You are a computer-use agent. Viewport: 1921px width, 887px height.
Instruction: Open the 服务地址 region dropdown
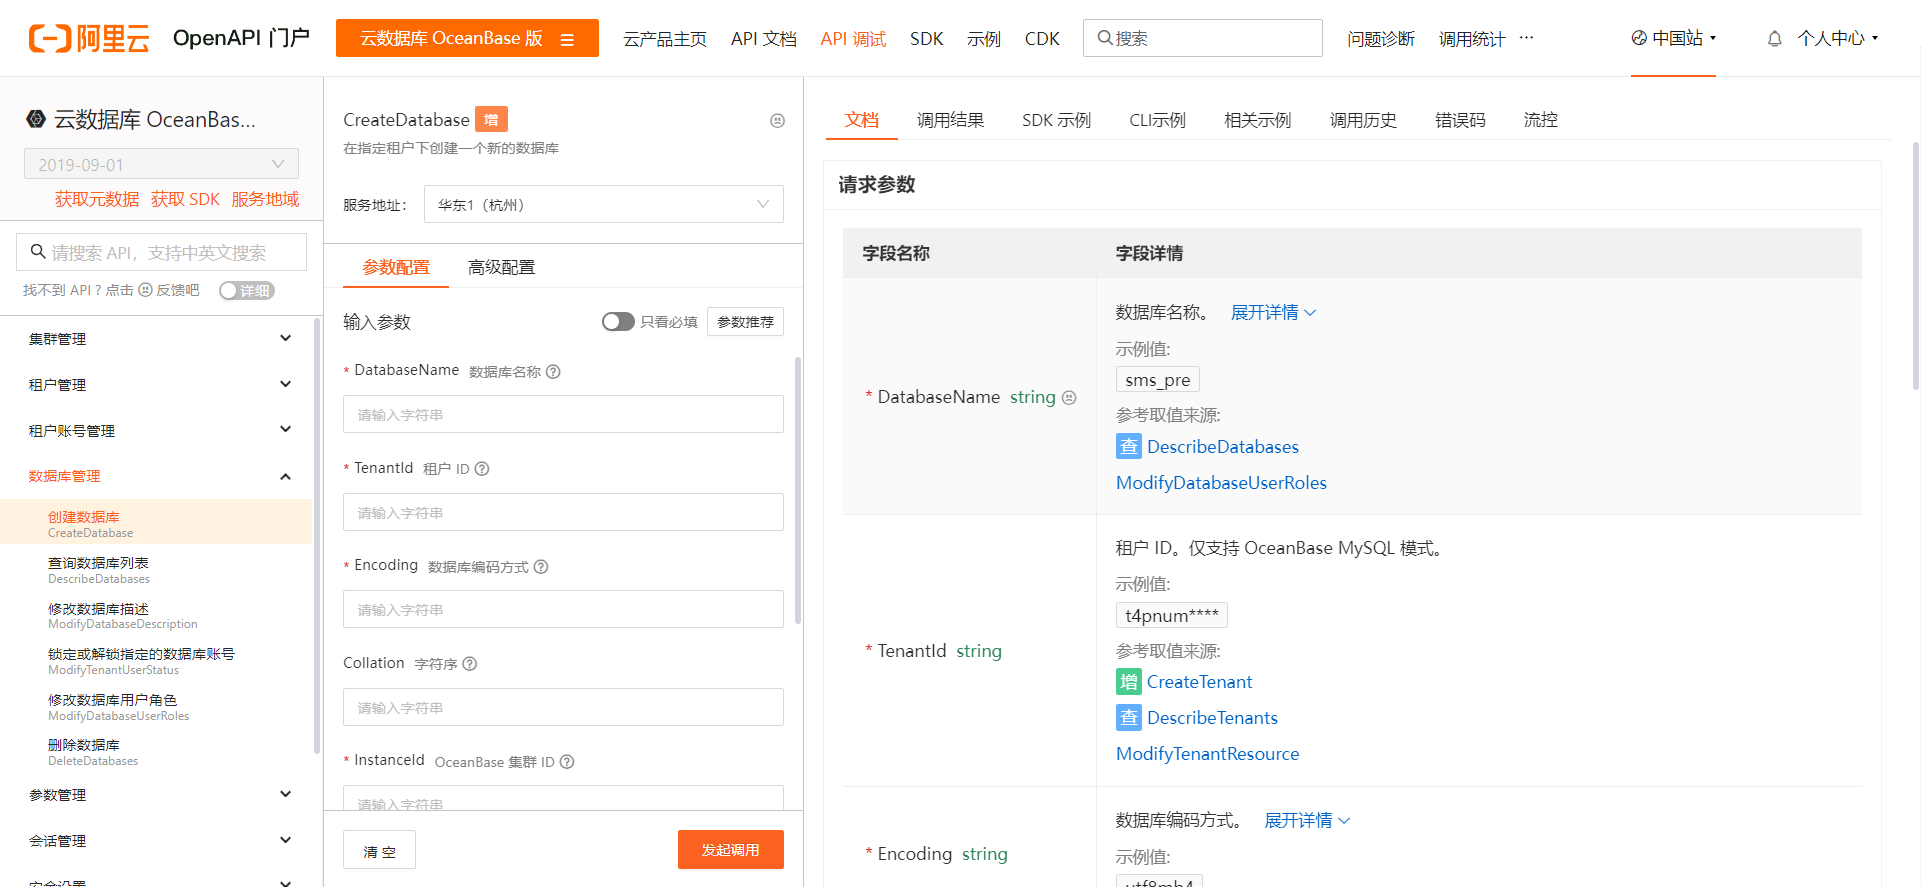coord(603,204)
